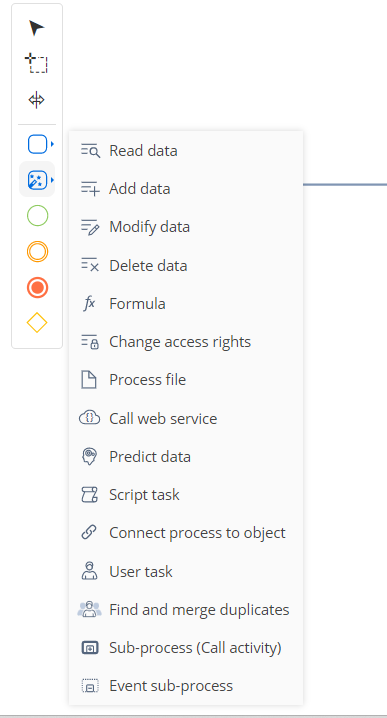Pick the red end event circle
The width and height of the screenshot is (387, 718).
pyautogui.click(x=37, y=288)
